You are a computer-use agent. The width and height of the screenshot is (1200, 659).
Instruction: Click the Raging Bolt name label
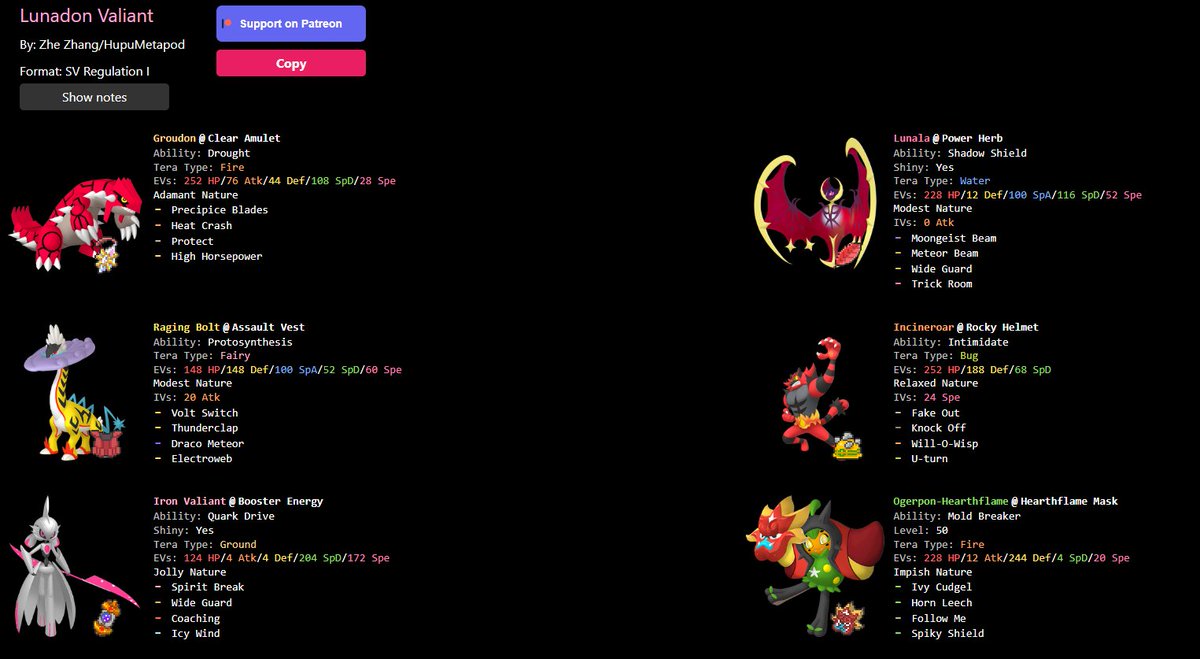tap(186, 327)
